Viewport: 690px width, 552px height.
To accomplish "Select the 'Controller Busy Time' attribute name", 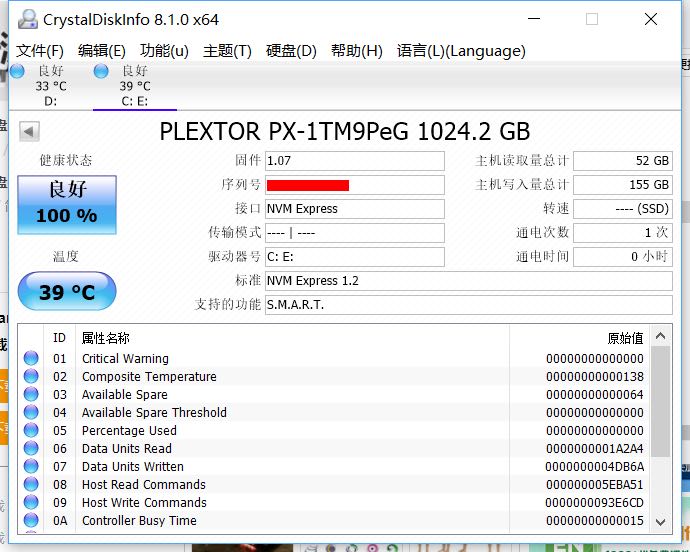I will (x=139, y=521).
